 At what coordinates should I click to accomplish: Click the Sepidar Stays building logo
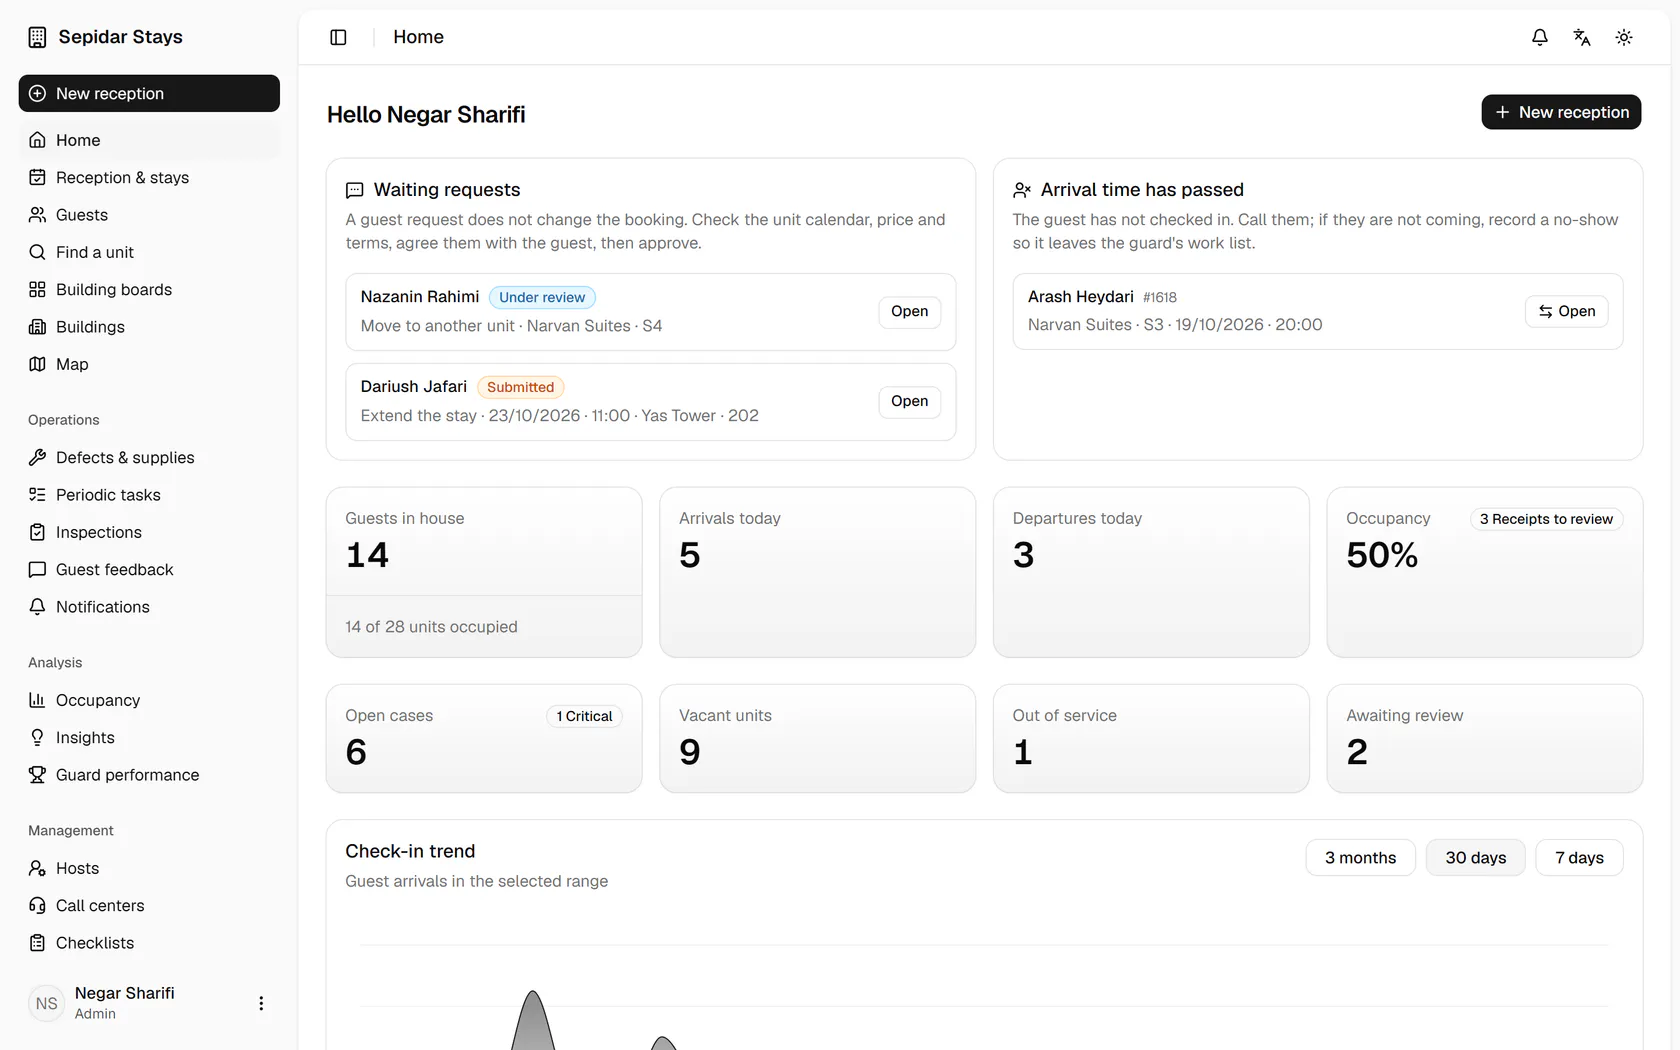point(37,37)
